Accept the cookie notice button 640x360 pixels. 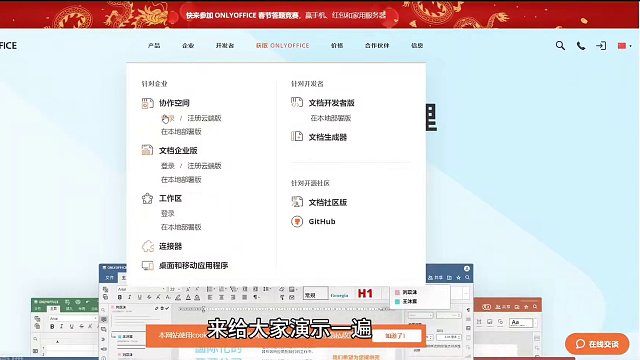point(396,336)
